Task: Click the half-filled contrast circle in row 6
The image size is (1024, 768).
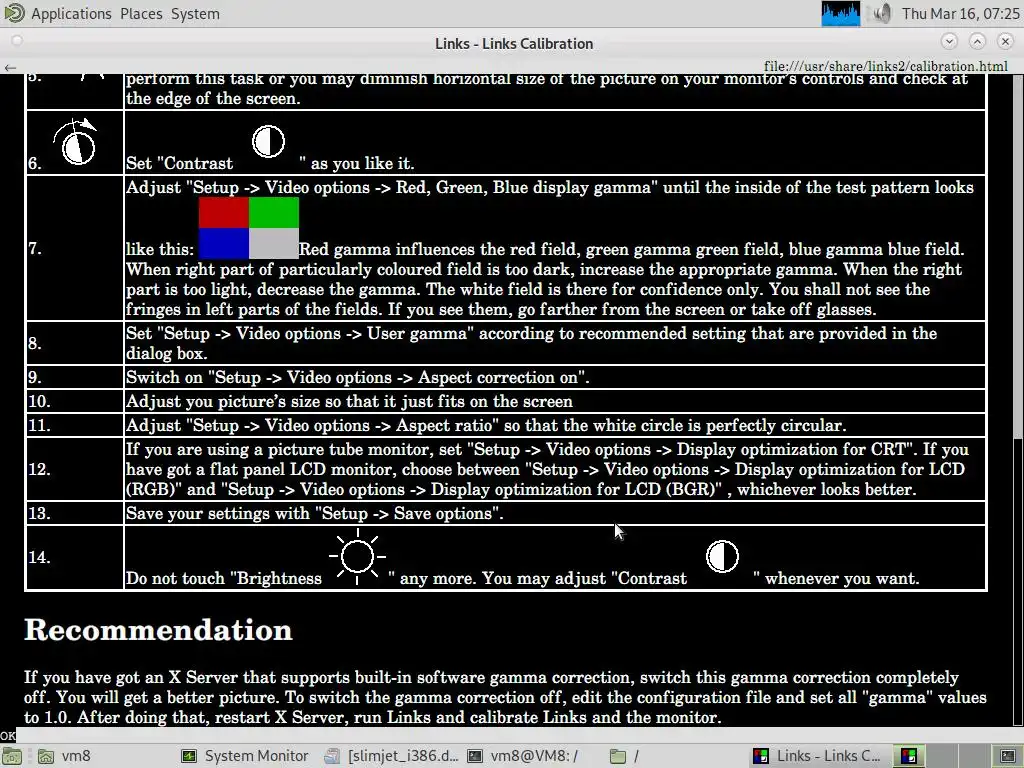Action: tap(268, 141)
